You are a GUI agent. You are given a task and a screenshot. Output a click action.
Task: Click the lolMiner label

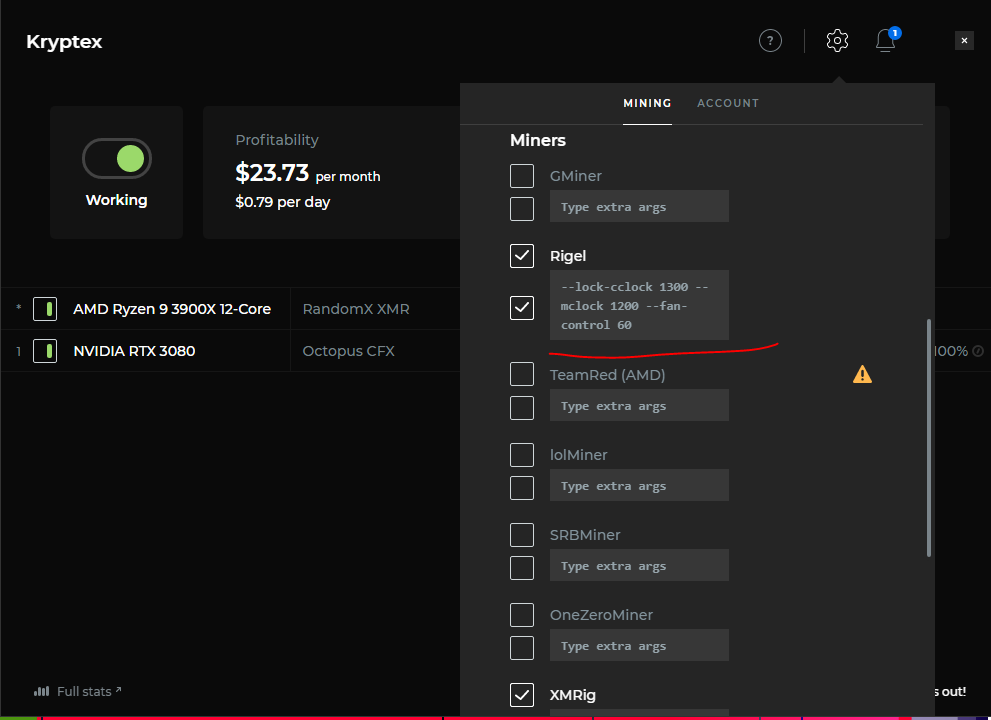pos(578,455)
